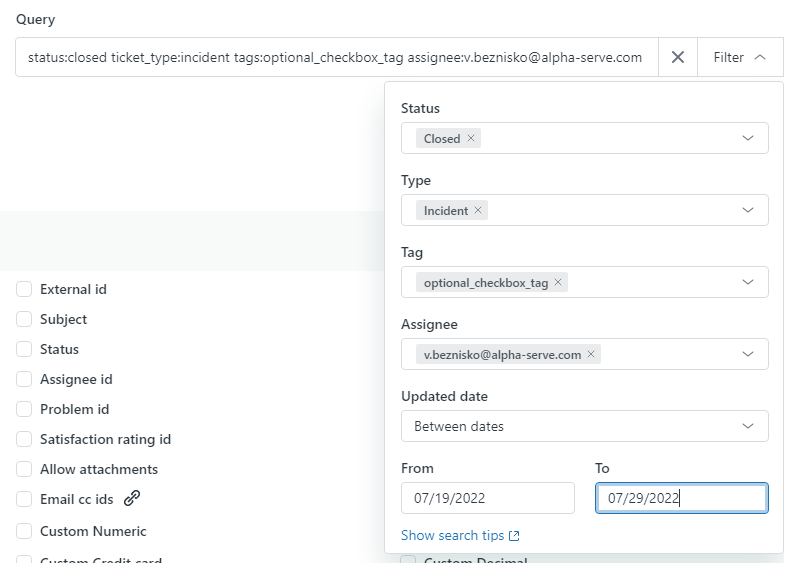The height and width of the screenshot is (563, 796).
Task: Click the link icon beside Email cc ids
Action: [132, 499]
